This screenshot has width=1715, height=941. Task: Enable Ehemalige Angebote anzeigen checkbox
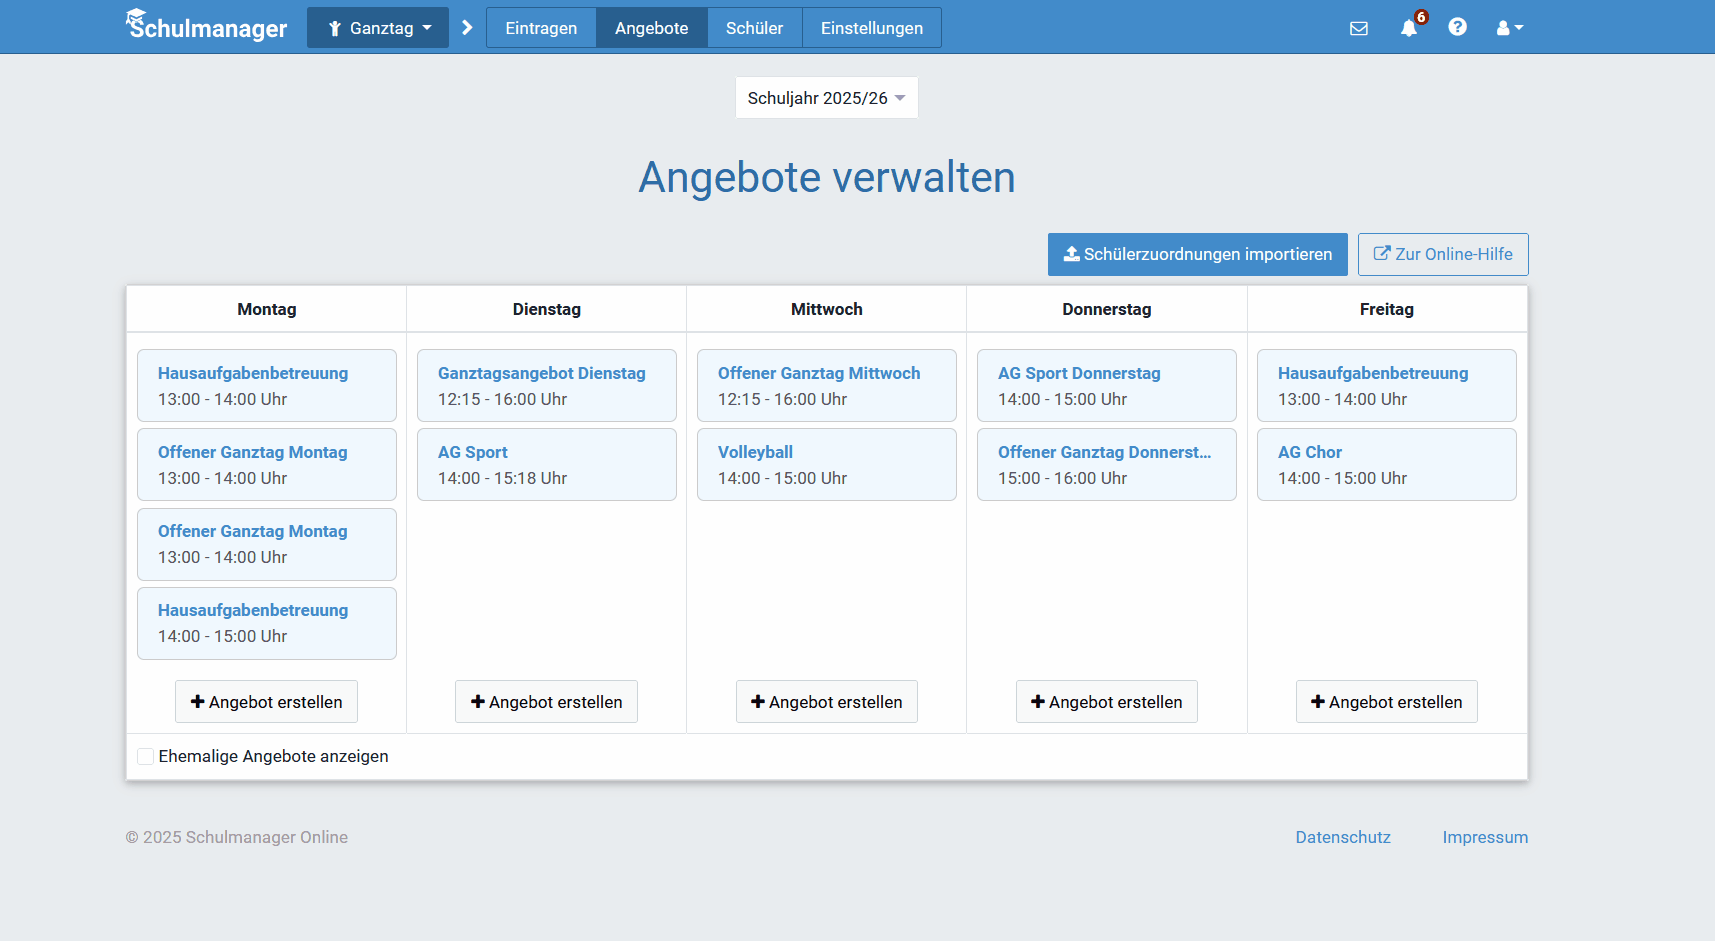tap(146, 757)
